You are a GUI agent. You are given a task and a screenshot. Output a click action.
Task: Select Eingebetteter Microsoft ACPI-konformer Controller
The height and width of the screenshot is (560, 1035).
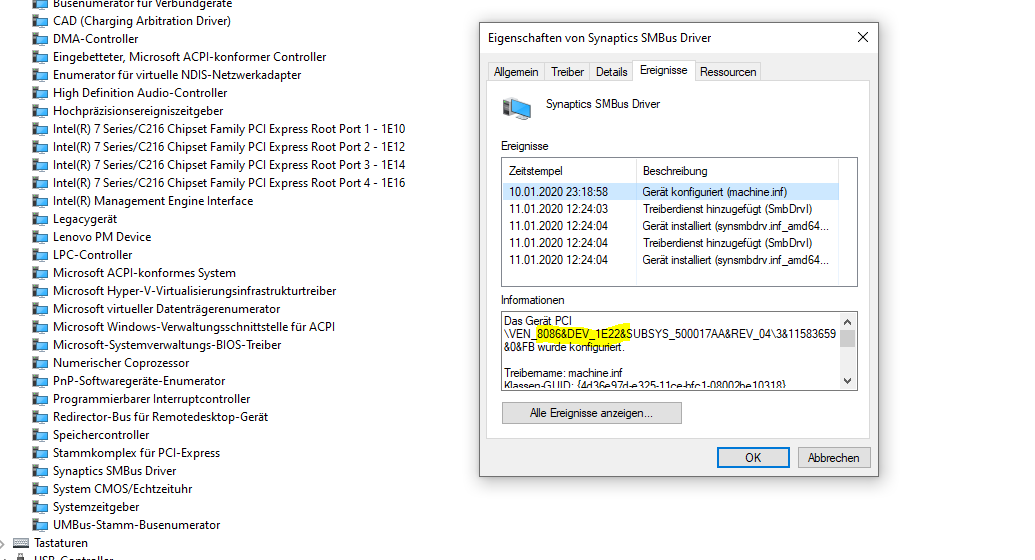coord(189,57)
